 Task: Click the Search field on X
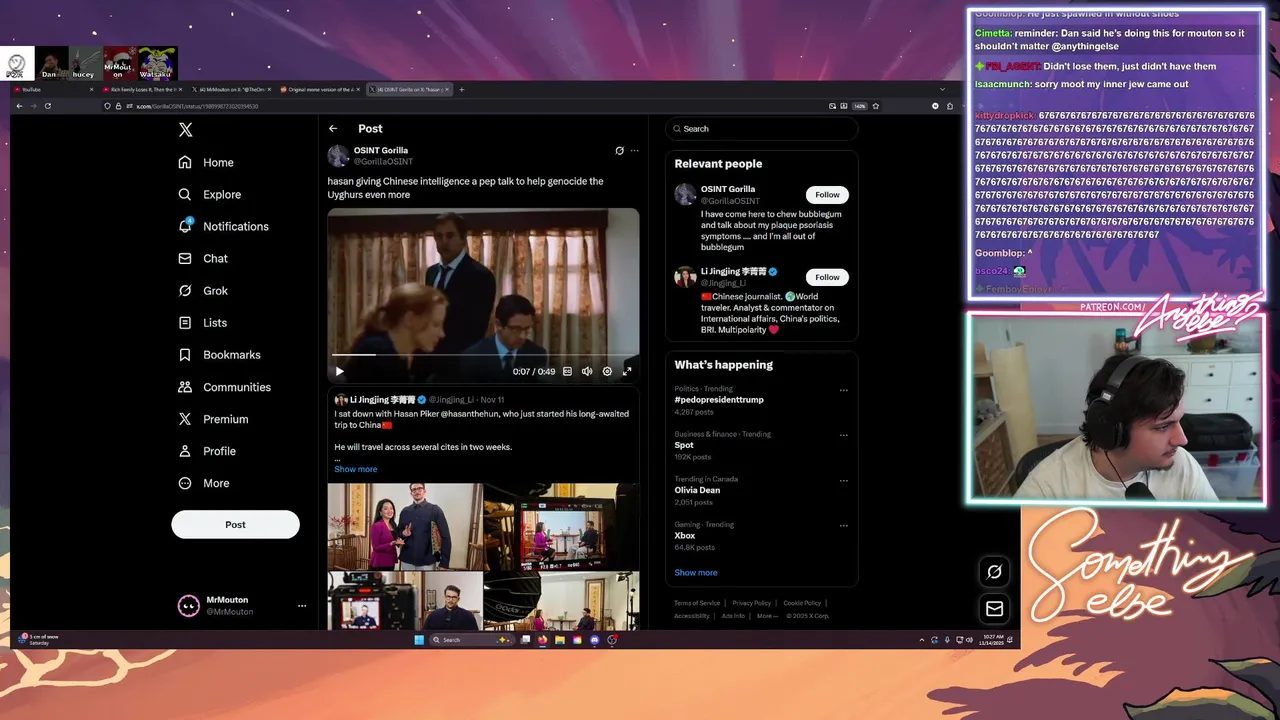click(762, 128)
